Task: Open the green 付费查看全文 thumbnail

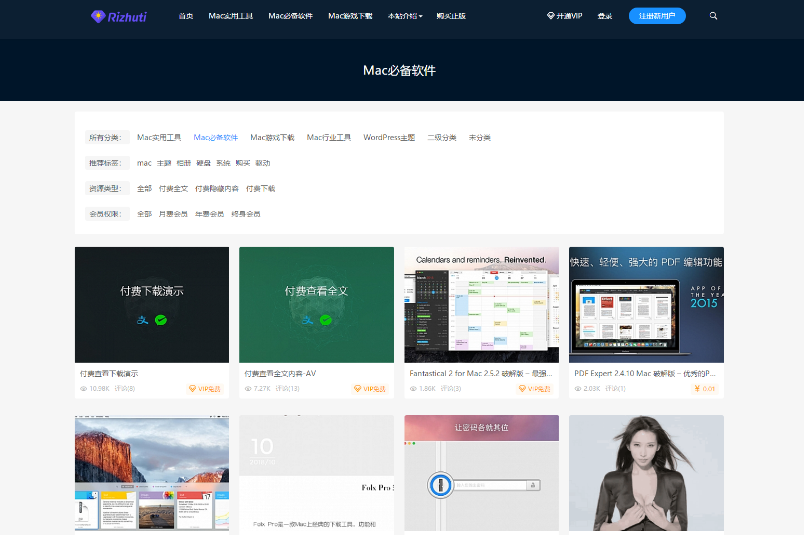Action: pyautogui.click(x=316, y=305)
